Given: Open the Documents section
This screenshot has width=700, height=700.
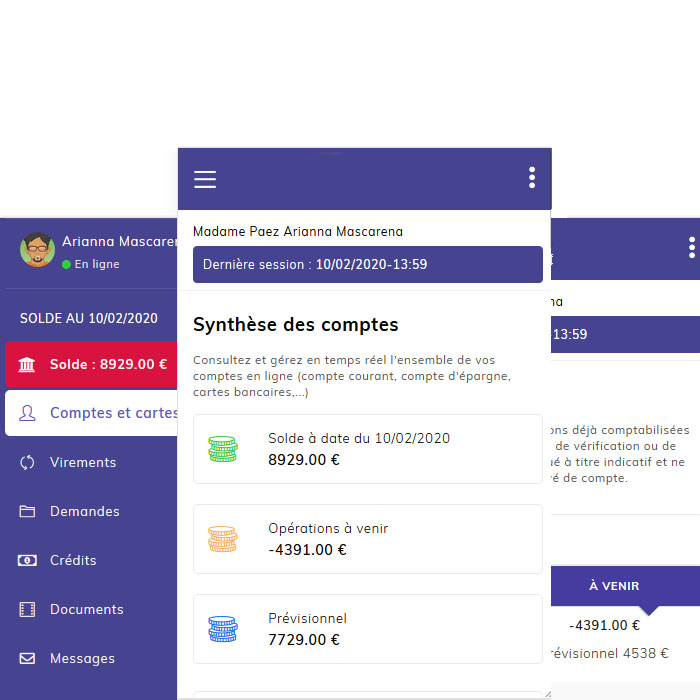Looking at the screenshot, I should click(87, 609).
